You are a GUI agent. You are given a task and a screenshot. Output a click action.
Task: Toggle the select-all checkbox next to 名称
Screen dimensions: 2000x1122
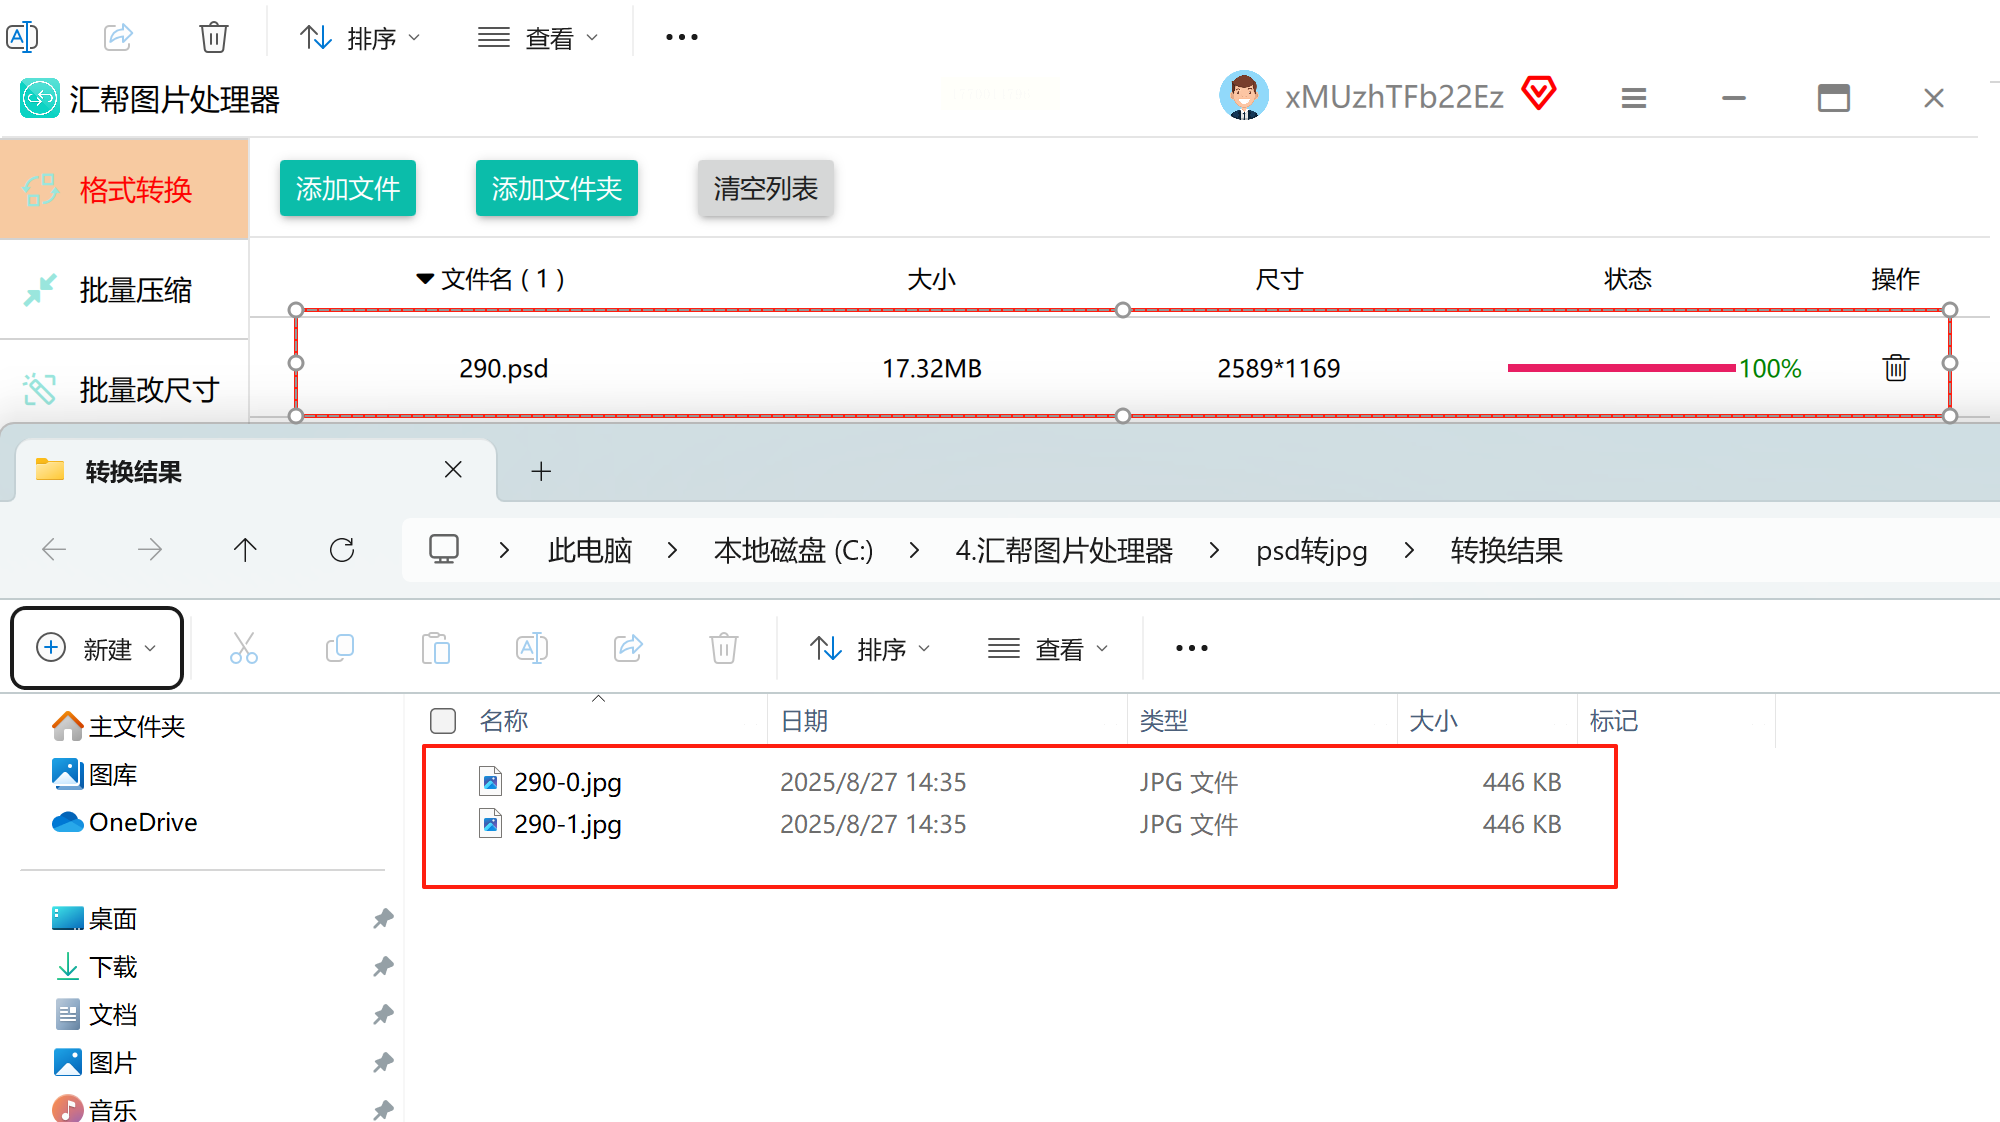click(443, 721)
